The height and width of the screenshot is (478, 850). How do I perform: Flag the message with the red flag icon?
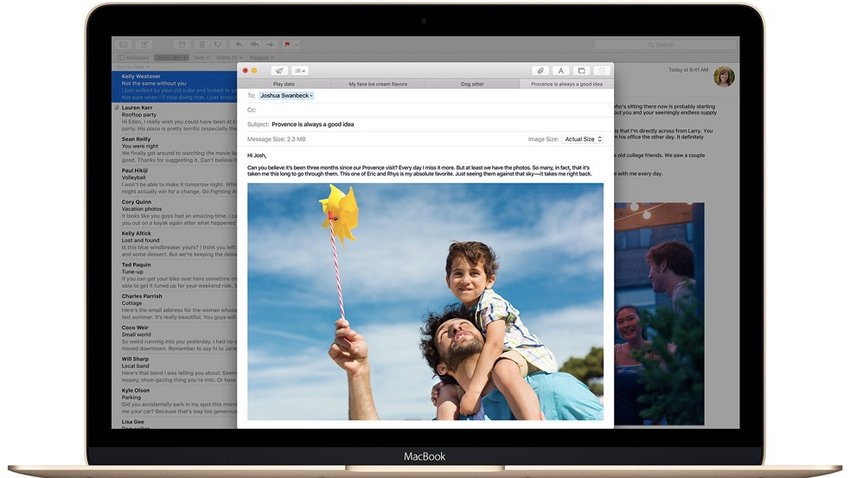click(287, 44)
